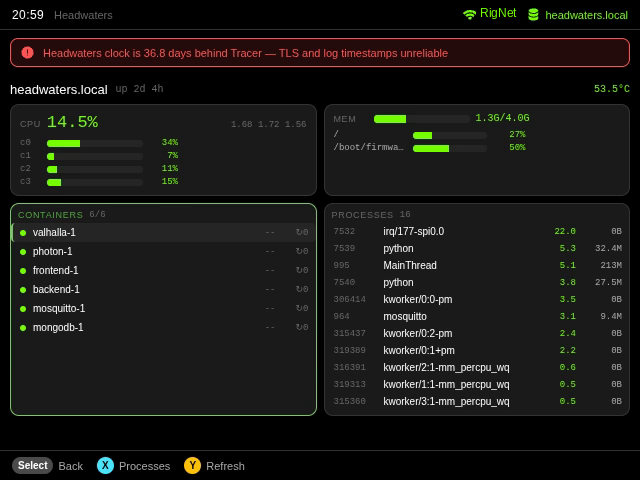Select the mosquitto process row
The width and height of the screenshot is (640, 480).
(x=477, y=316)
